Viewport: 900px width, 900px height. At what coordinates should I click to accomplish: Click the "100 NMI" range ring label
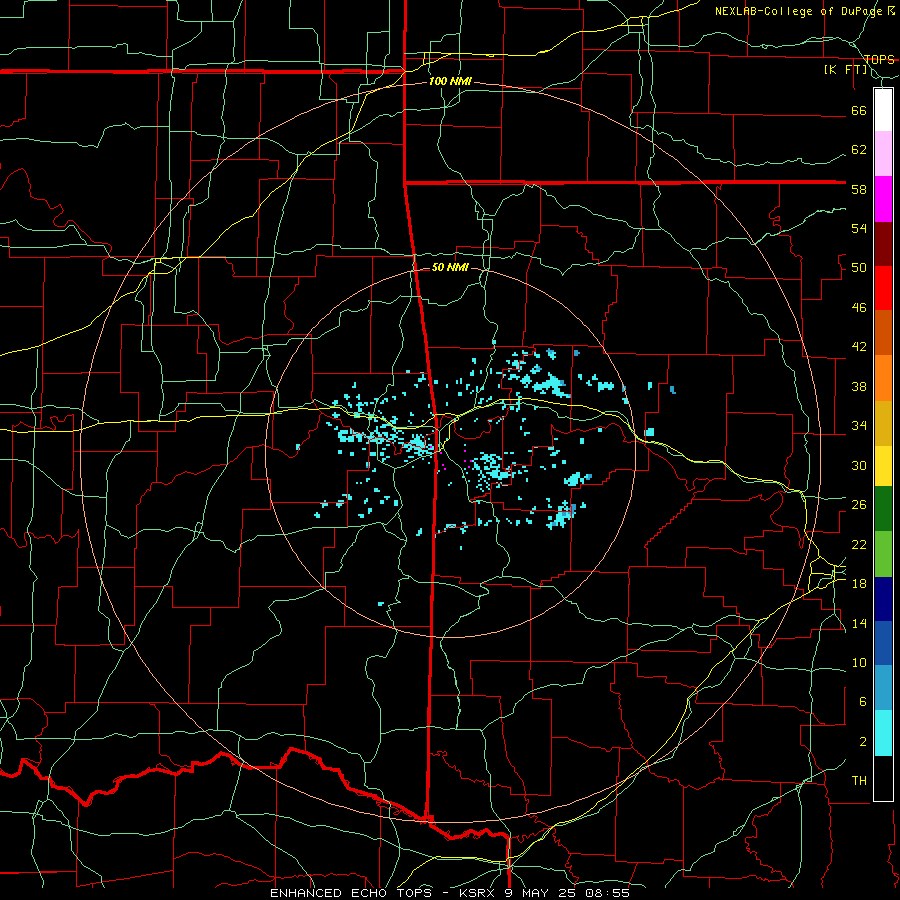click(450, 82)
